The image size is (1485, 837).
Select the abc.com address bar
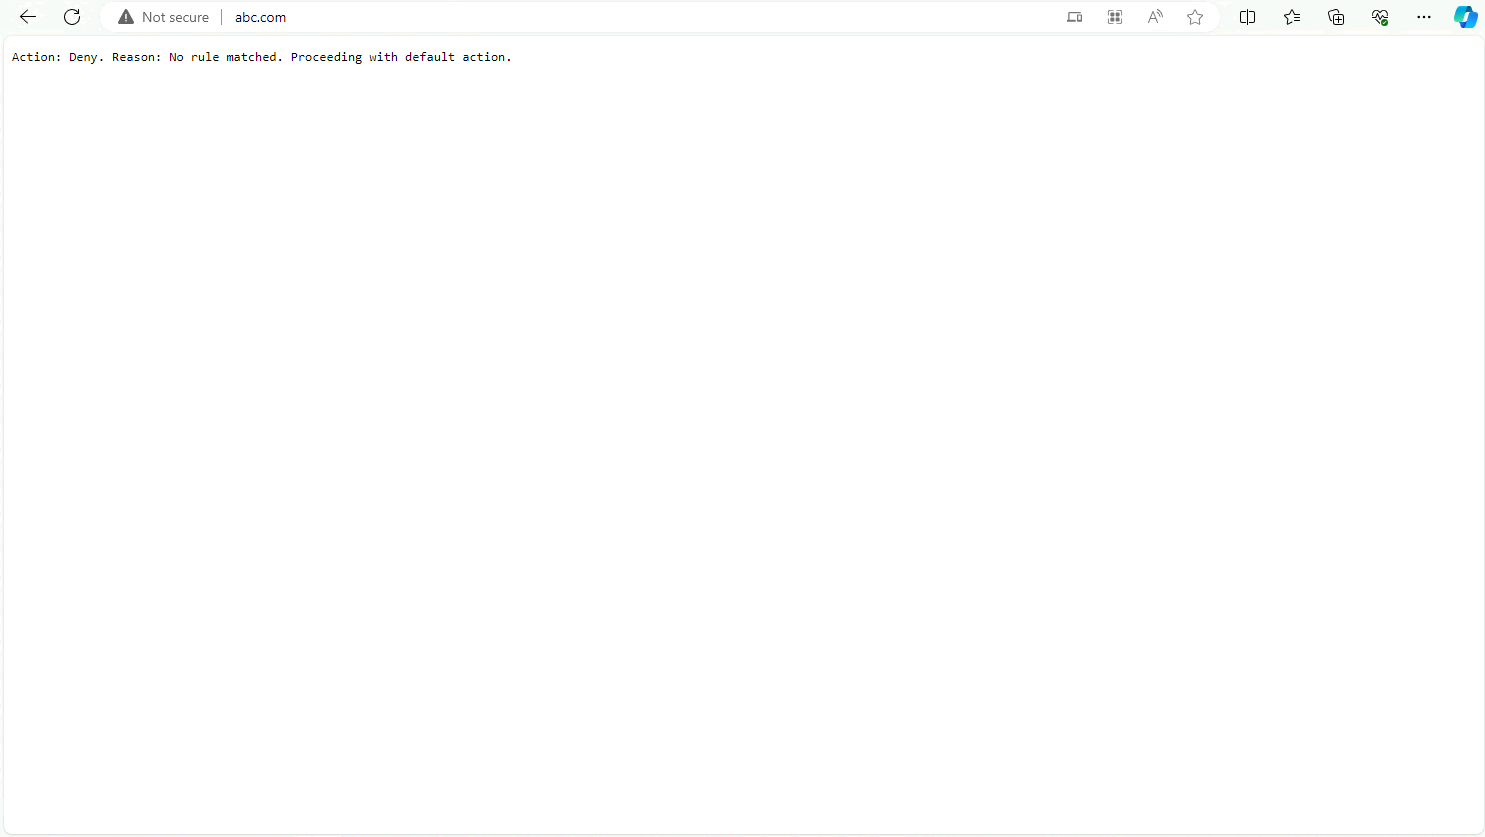(640, 17)
